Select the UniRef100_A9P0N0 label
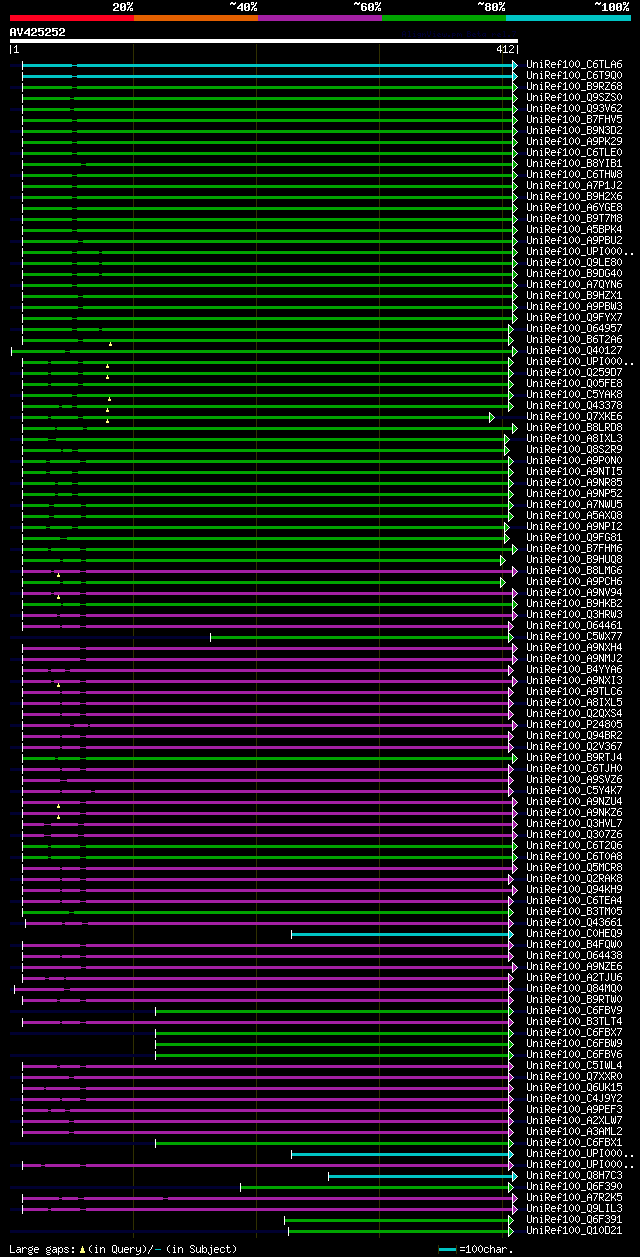 [574, 460]
